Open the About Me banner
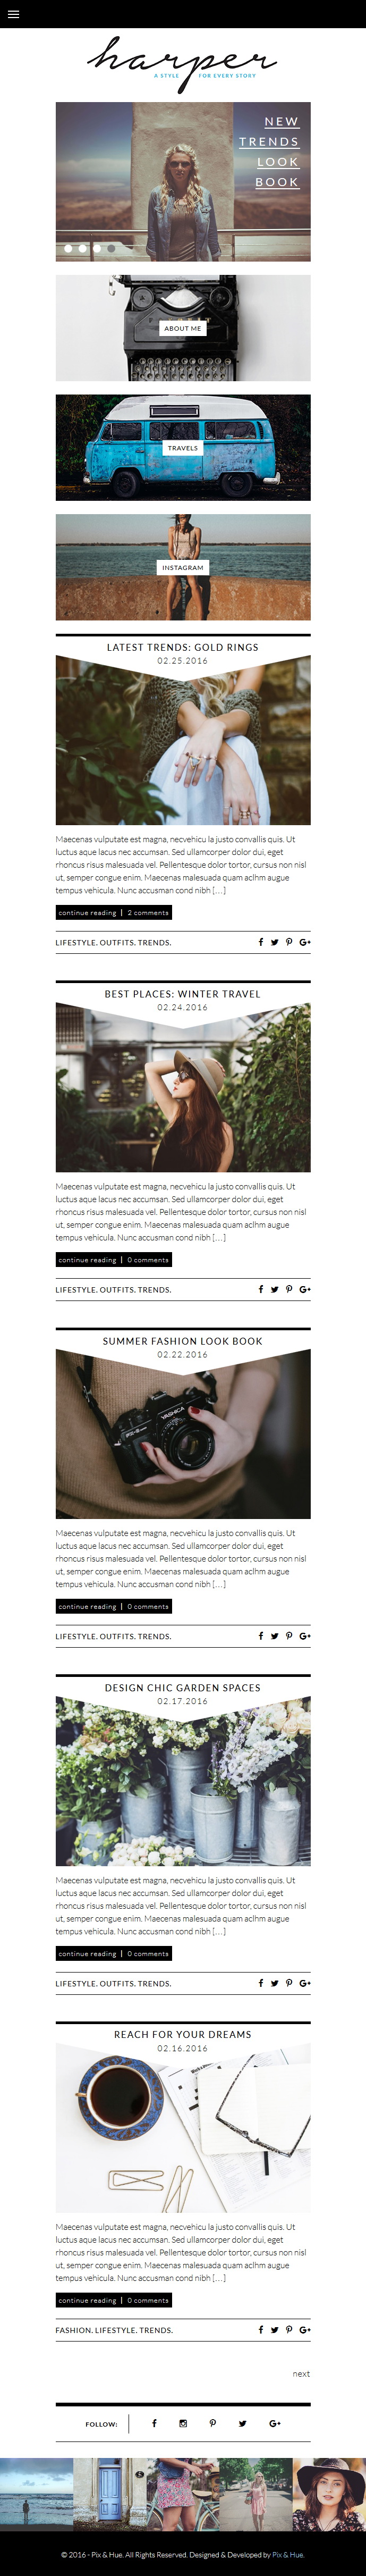The width and height of the screenshot is (366, 2576). tap(183, 328)
